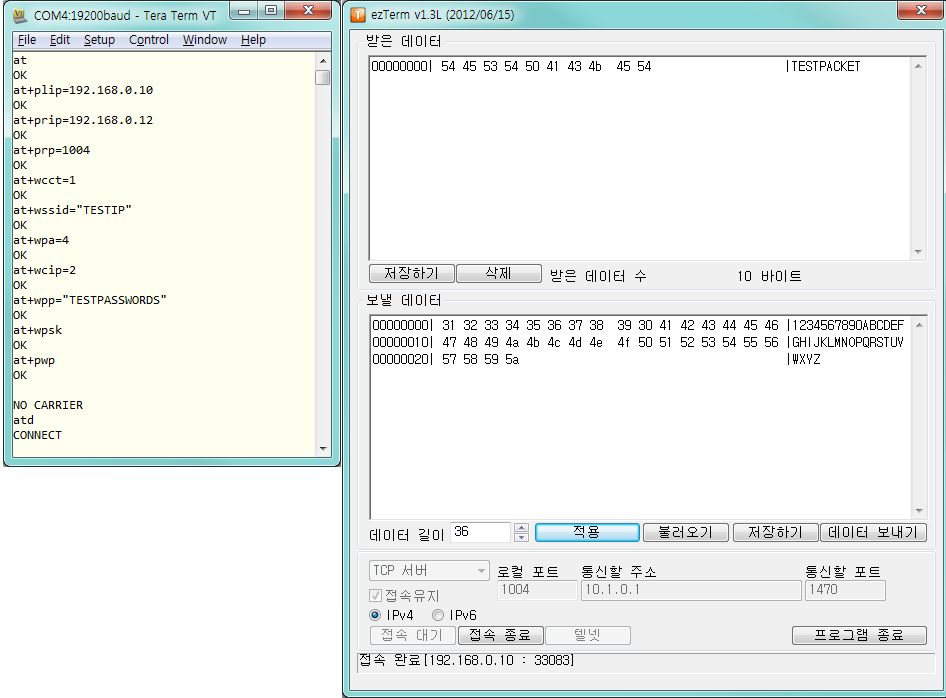
Task: Click the at+wpa=4 line
Action: click(x=41, y=240)
